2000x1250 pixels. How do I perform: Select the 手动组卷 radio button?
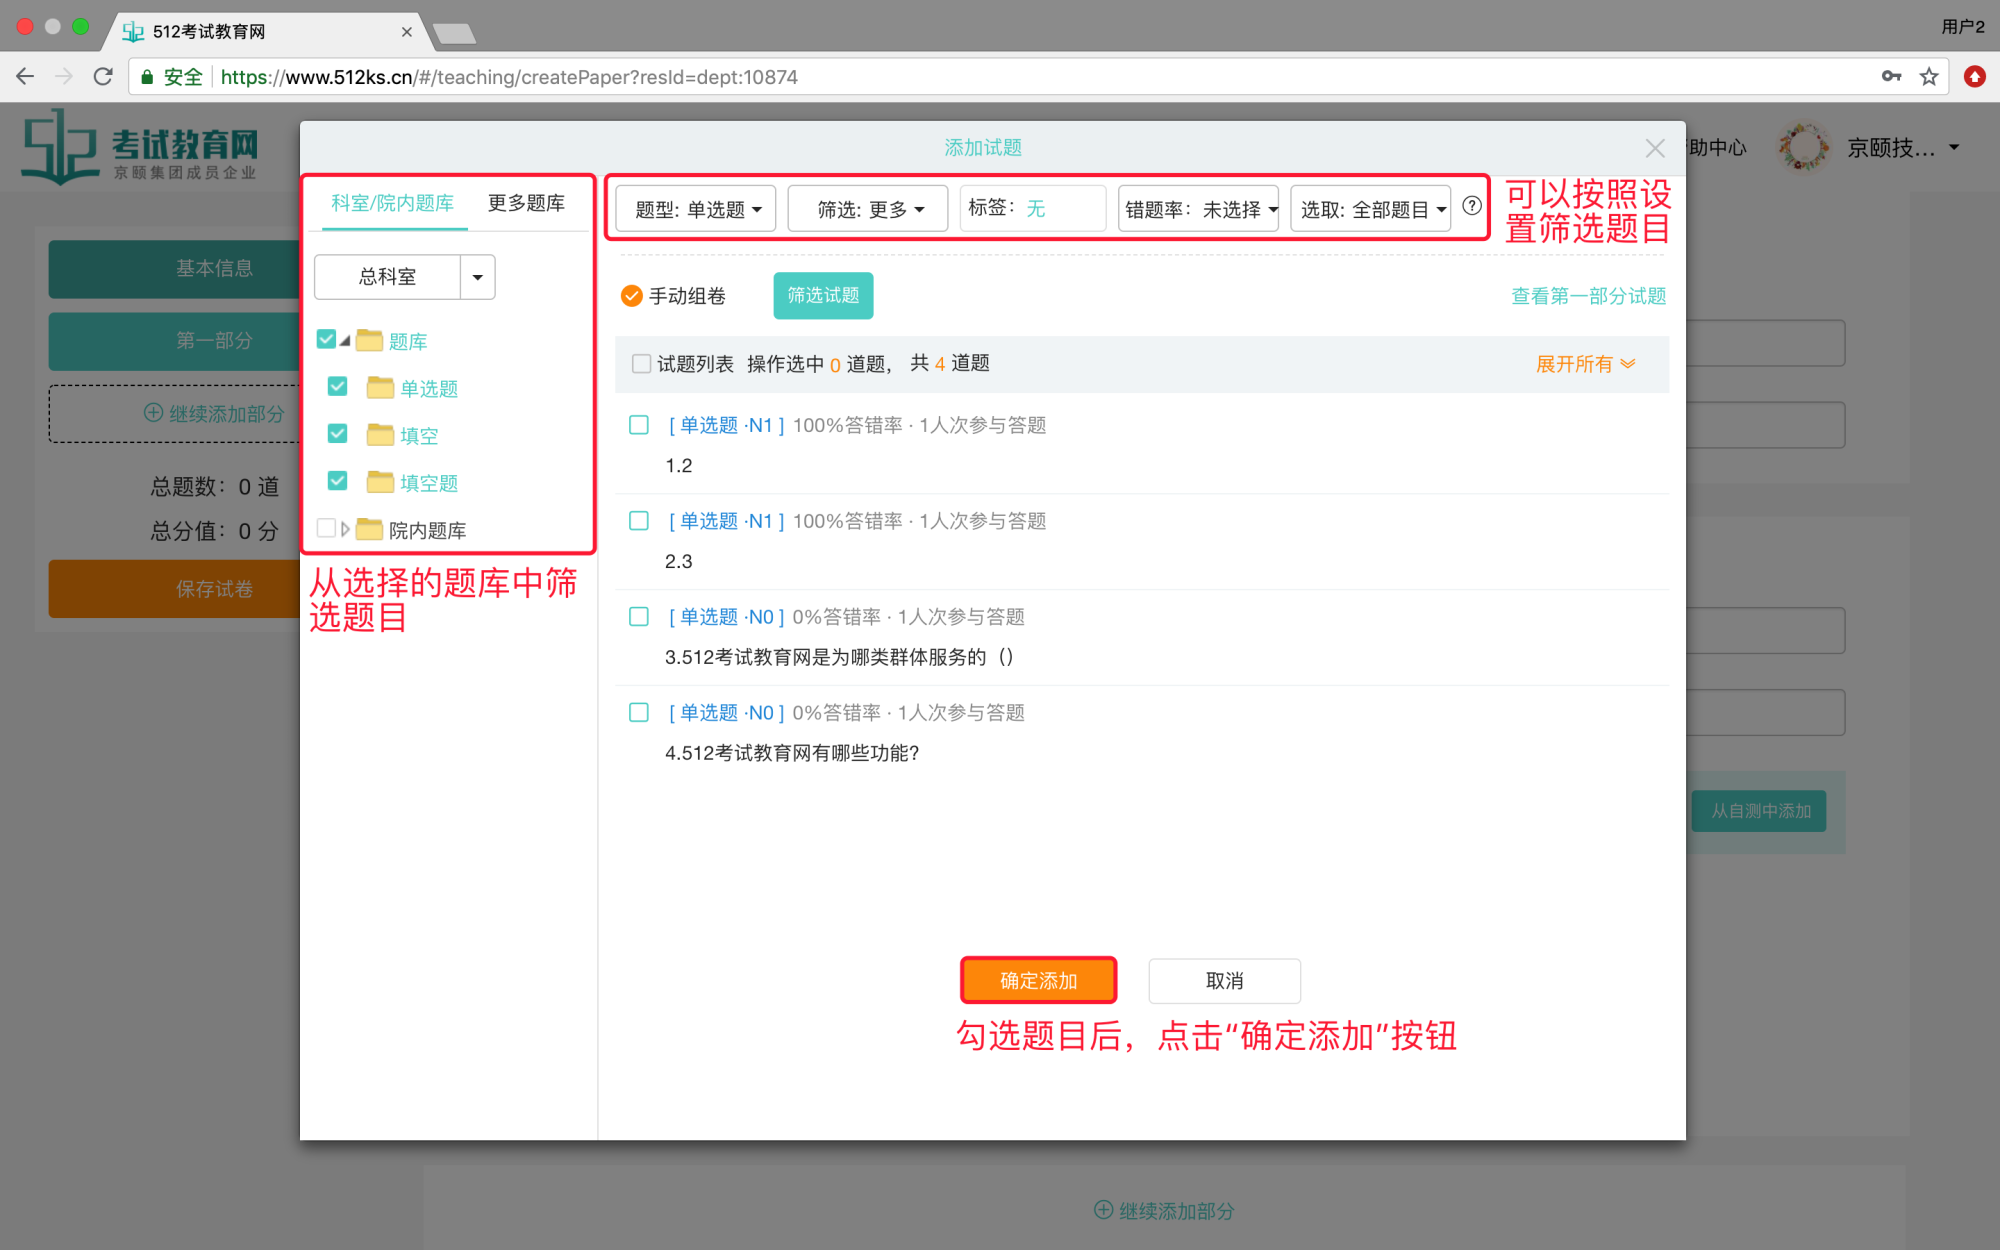pos(631,295)
